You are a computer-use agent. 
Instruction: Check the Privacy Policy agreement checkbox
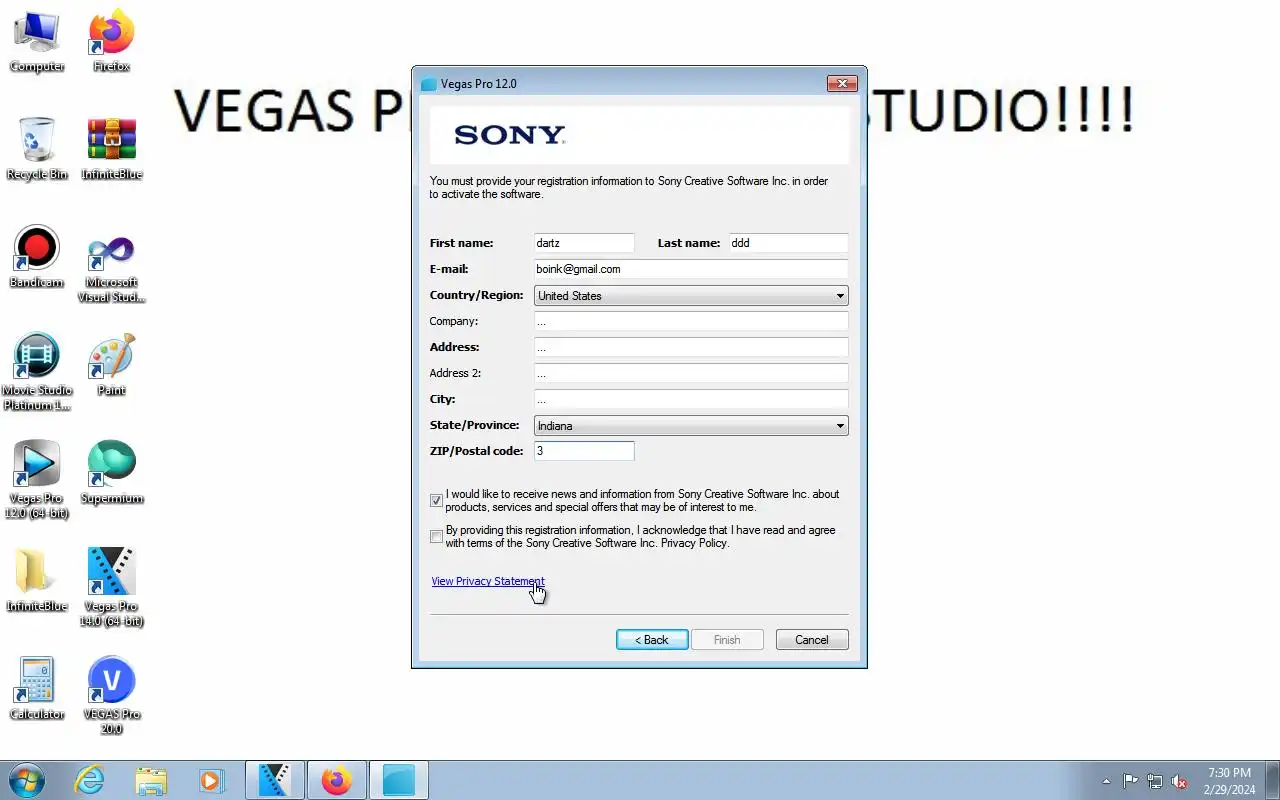[436, 536]
